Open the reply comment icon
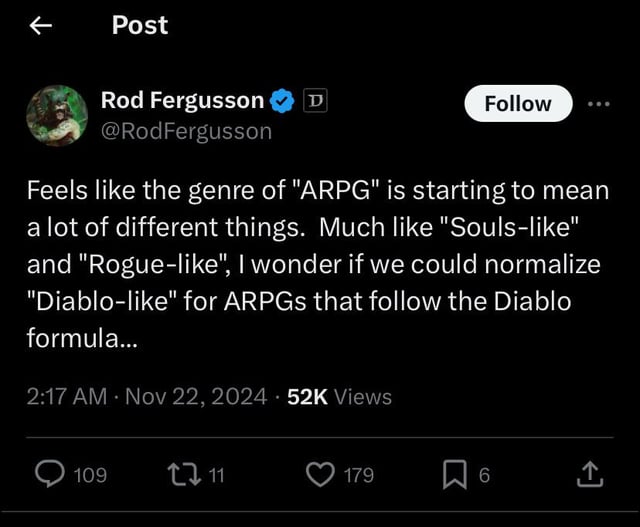This screenshot has width=640, height=527. pyautogui.click(x=50, y=474)
